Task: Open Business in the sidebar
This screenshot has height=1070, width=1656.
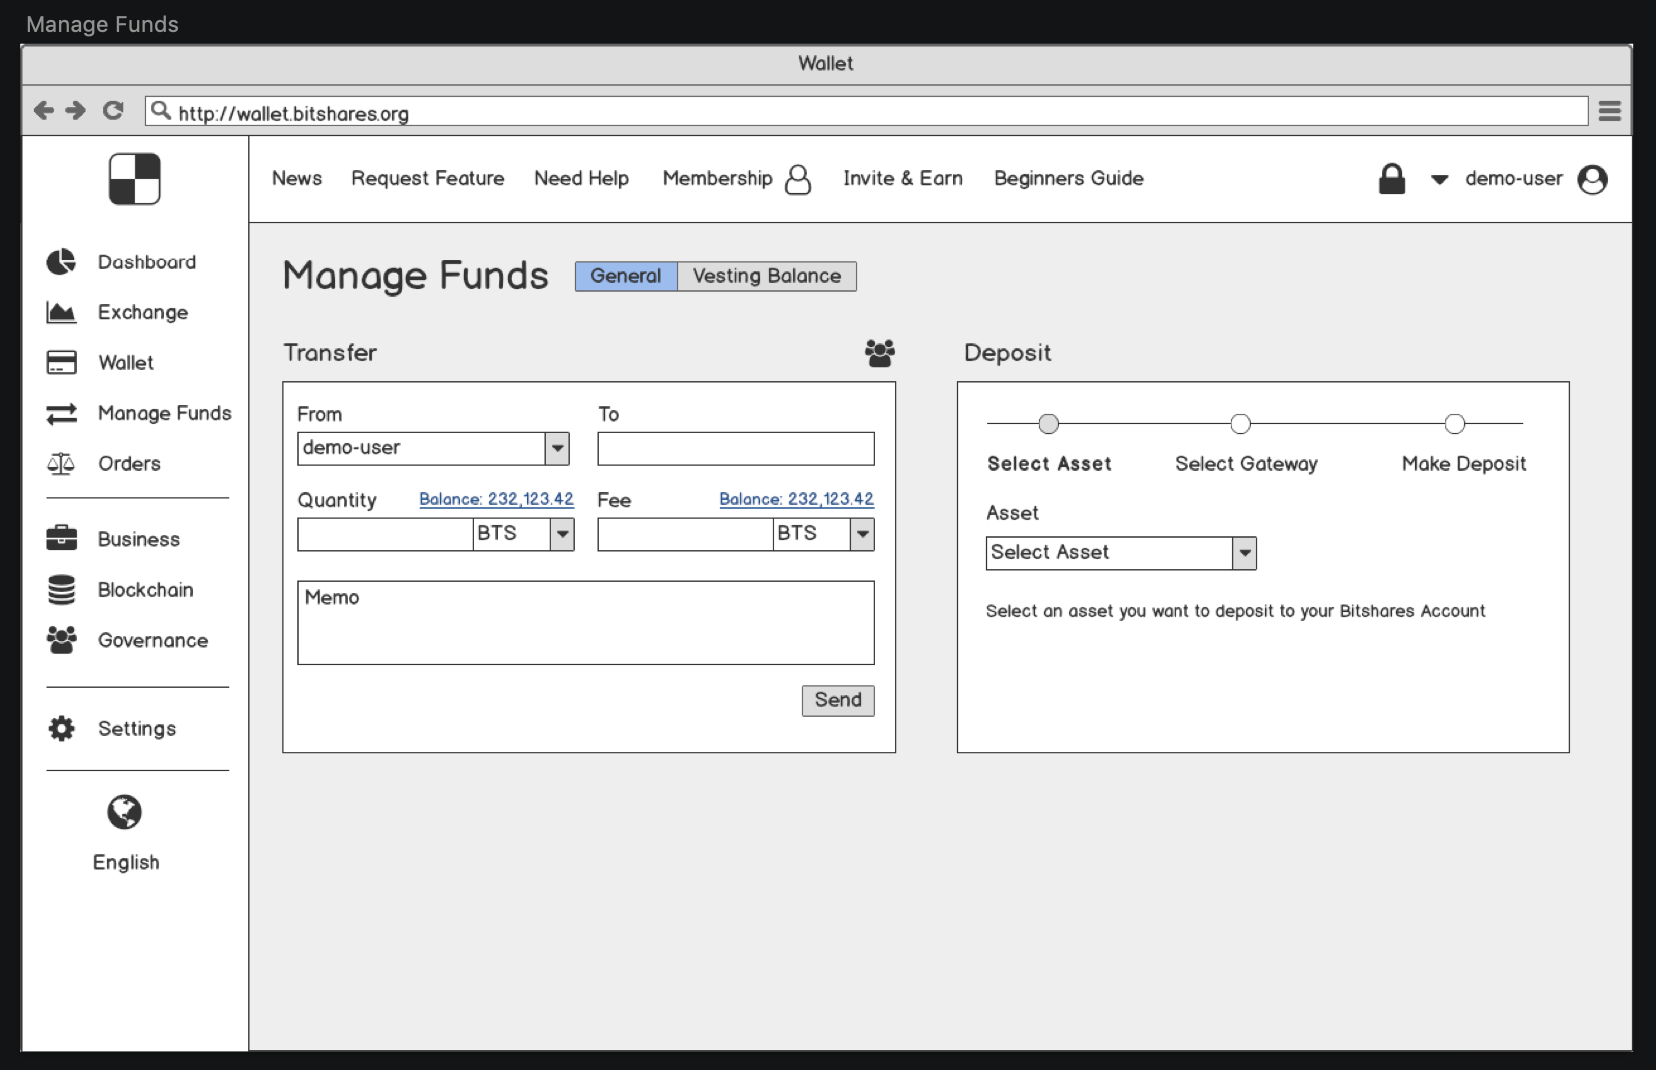Action: pyautogui.click(x=139, y=539)
